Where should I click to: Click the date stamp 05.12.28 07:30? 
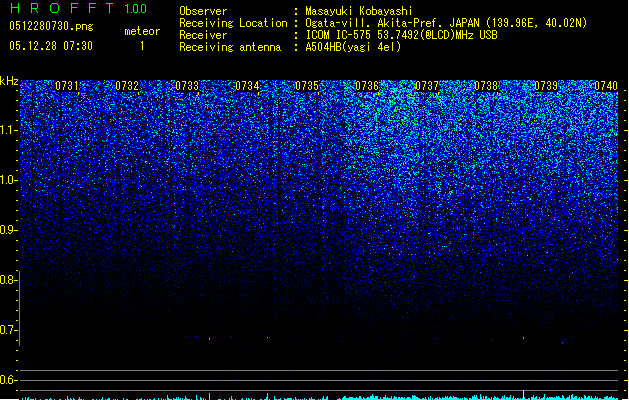(x=51, y=46)
